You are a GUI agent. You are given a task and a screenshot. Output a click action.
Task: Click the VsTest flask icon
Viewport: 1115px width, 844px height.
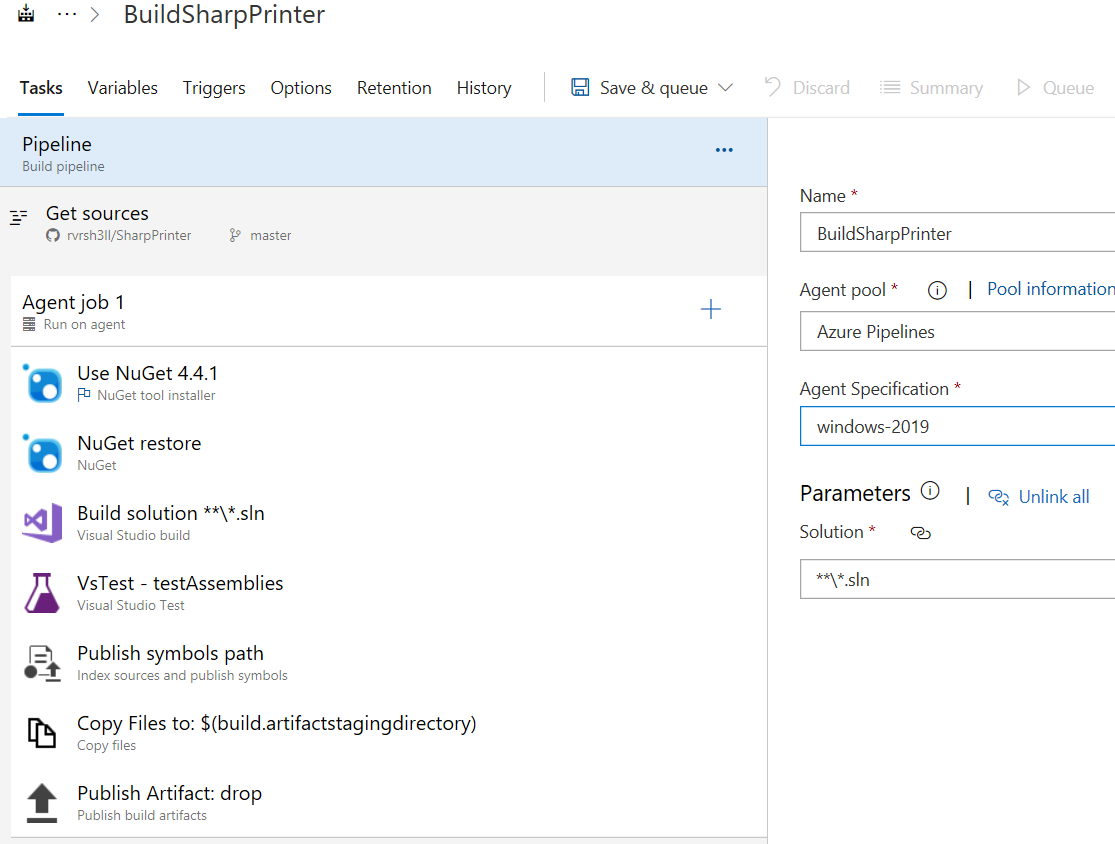pos(42,593)
